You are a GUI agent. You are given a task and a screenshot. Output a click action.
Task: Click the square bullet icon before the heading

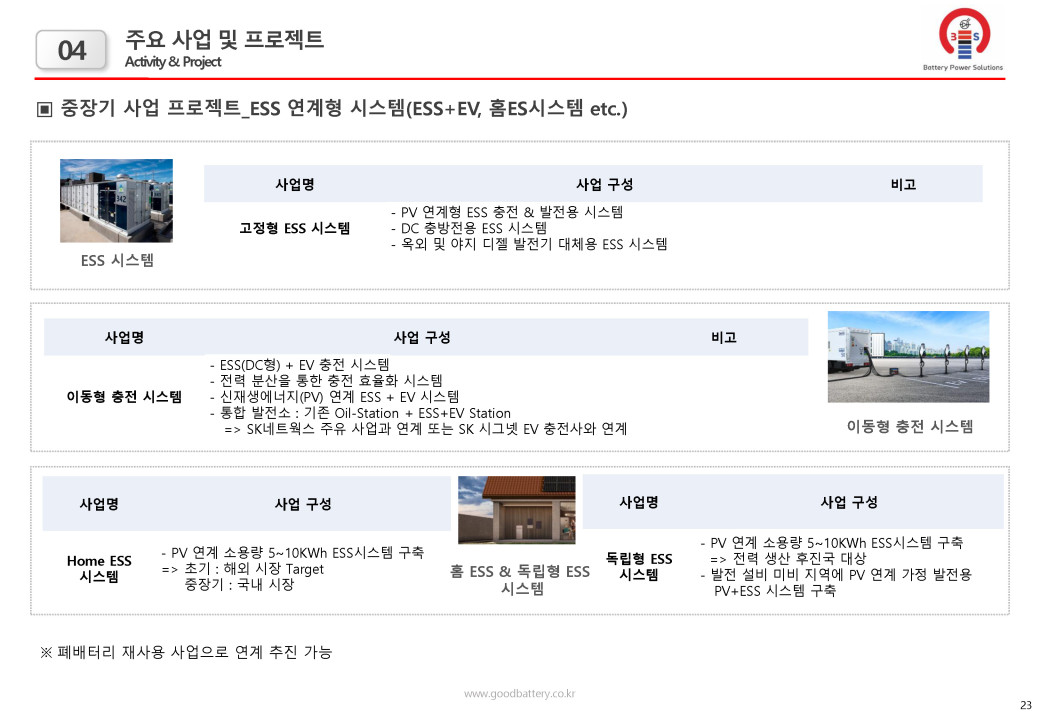[x=45, y=108]
